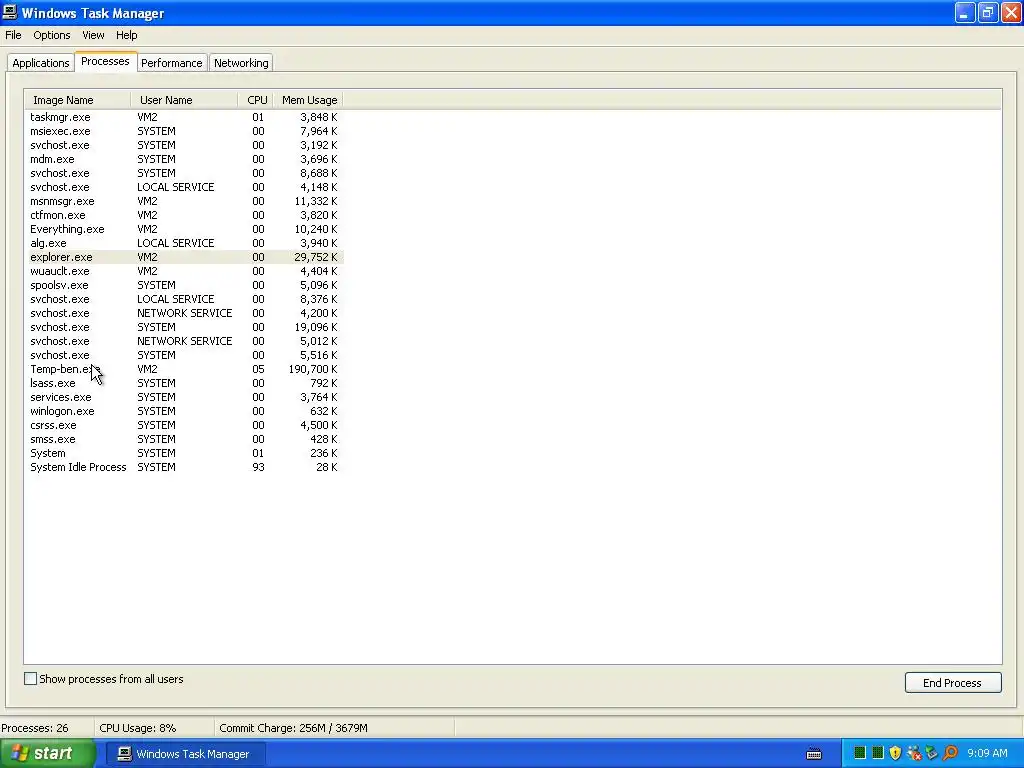
Task: Click NETWORK SERVICE user on 5,012 K row
Action: pos(184,341)
